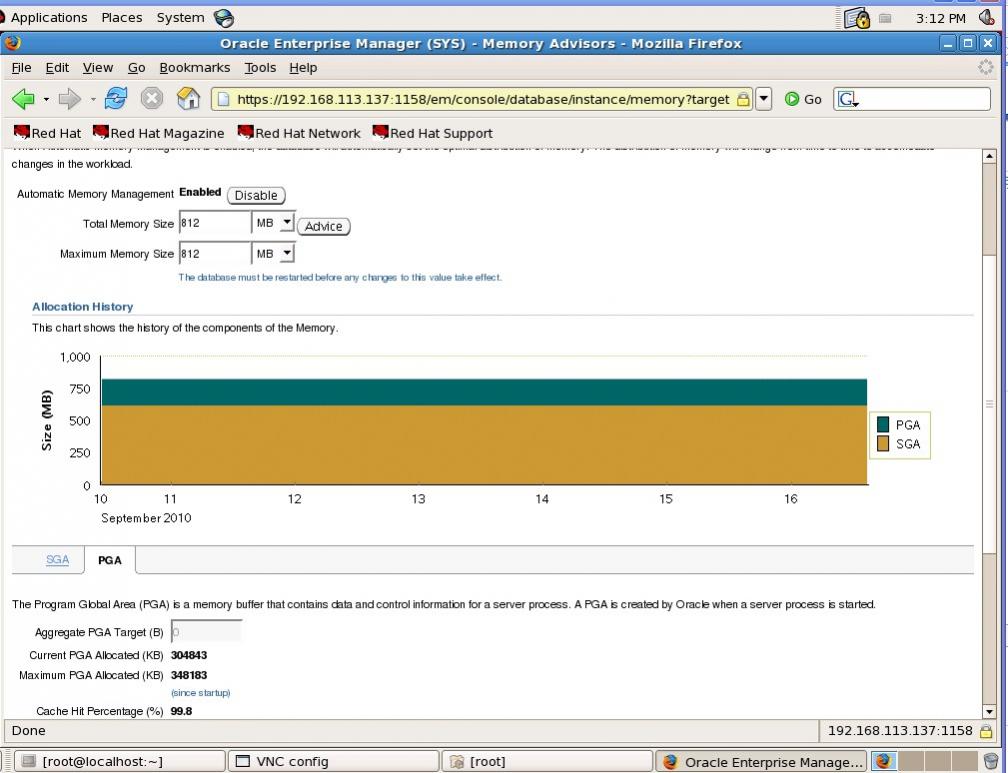The width and height of the screenshot is (1008, 773).
Task: Click the teal PGA area in the chart
Action: tap(484, 392)
